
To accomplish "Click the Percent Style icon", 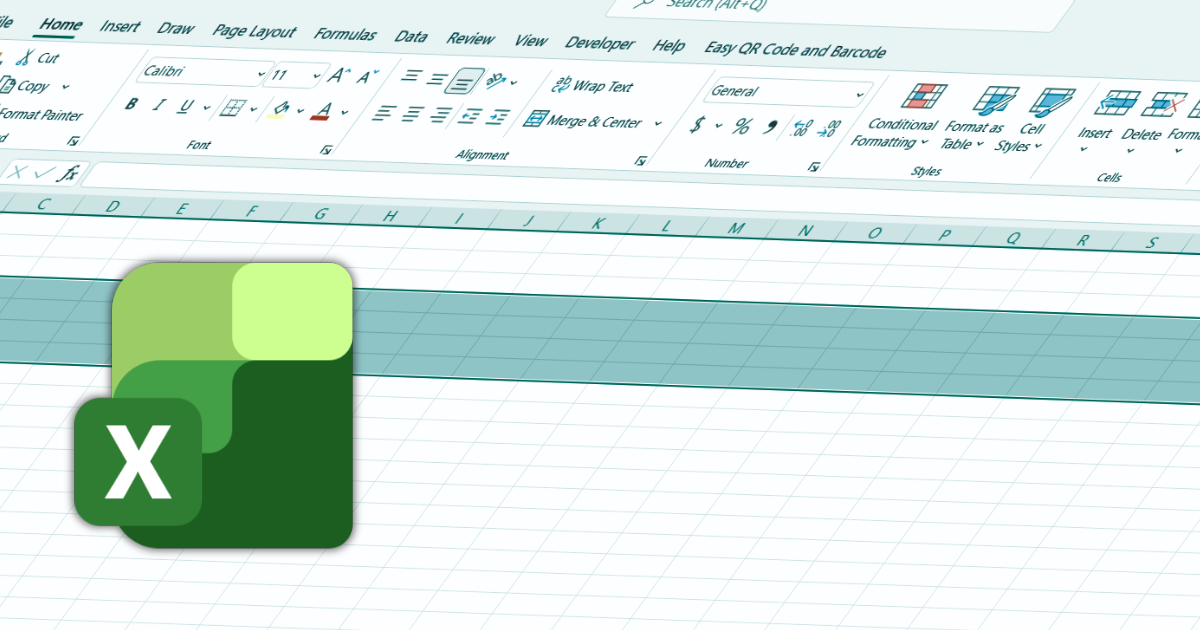I will tap(742, 127).
